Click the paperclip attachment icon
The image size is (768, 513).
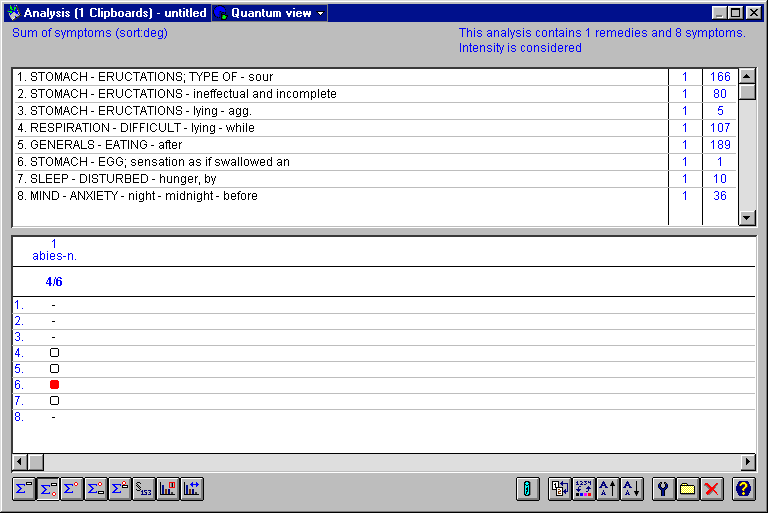[528, 489]
